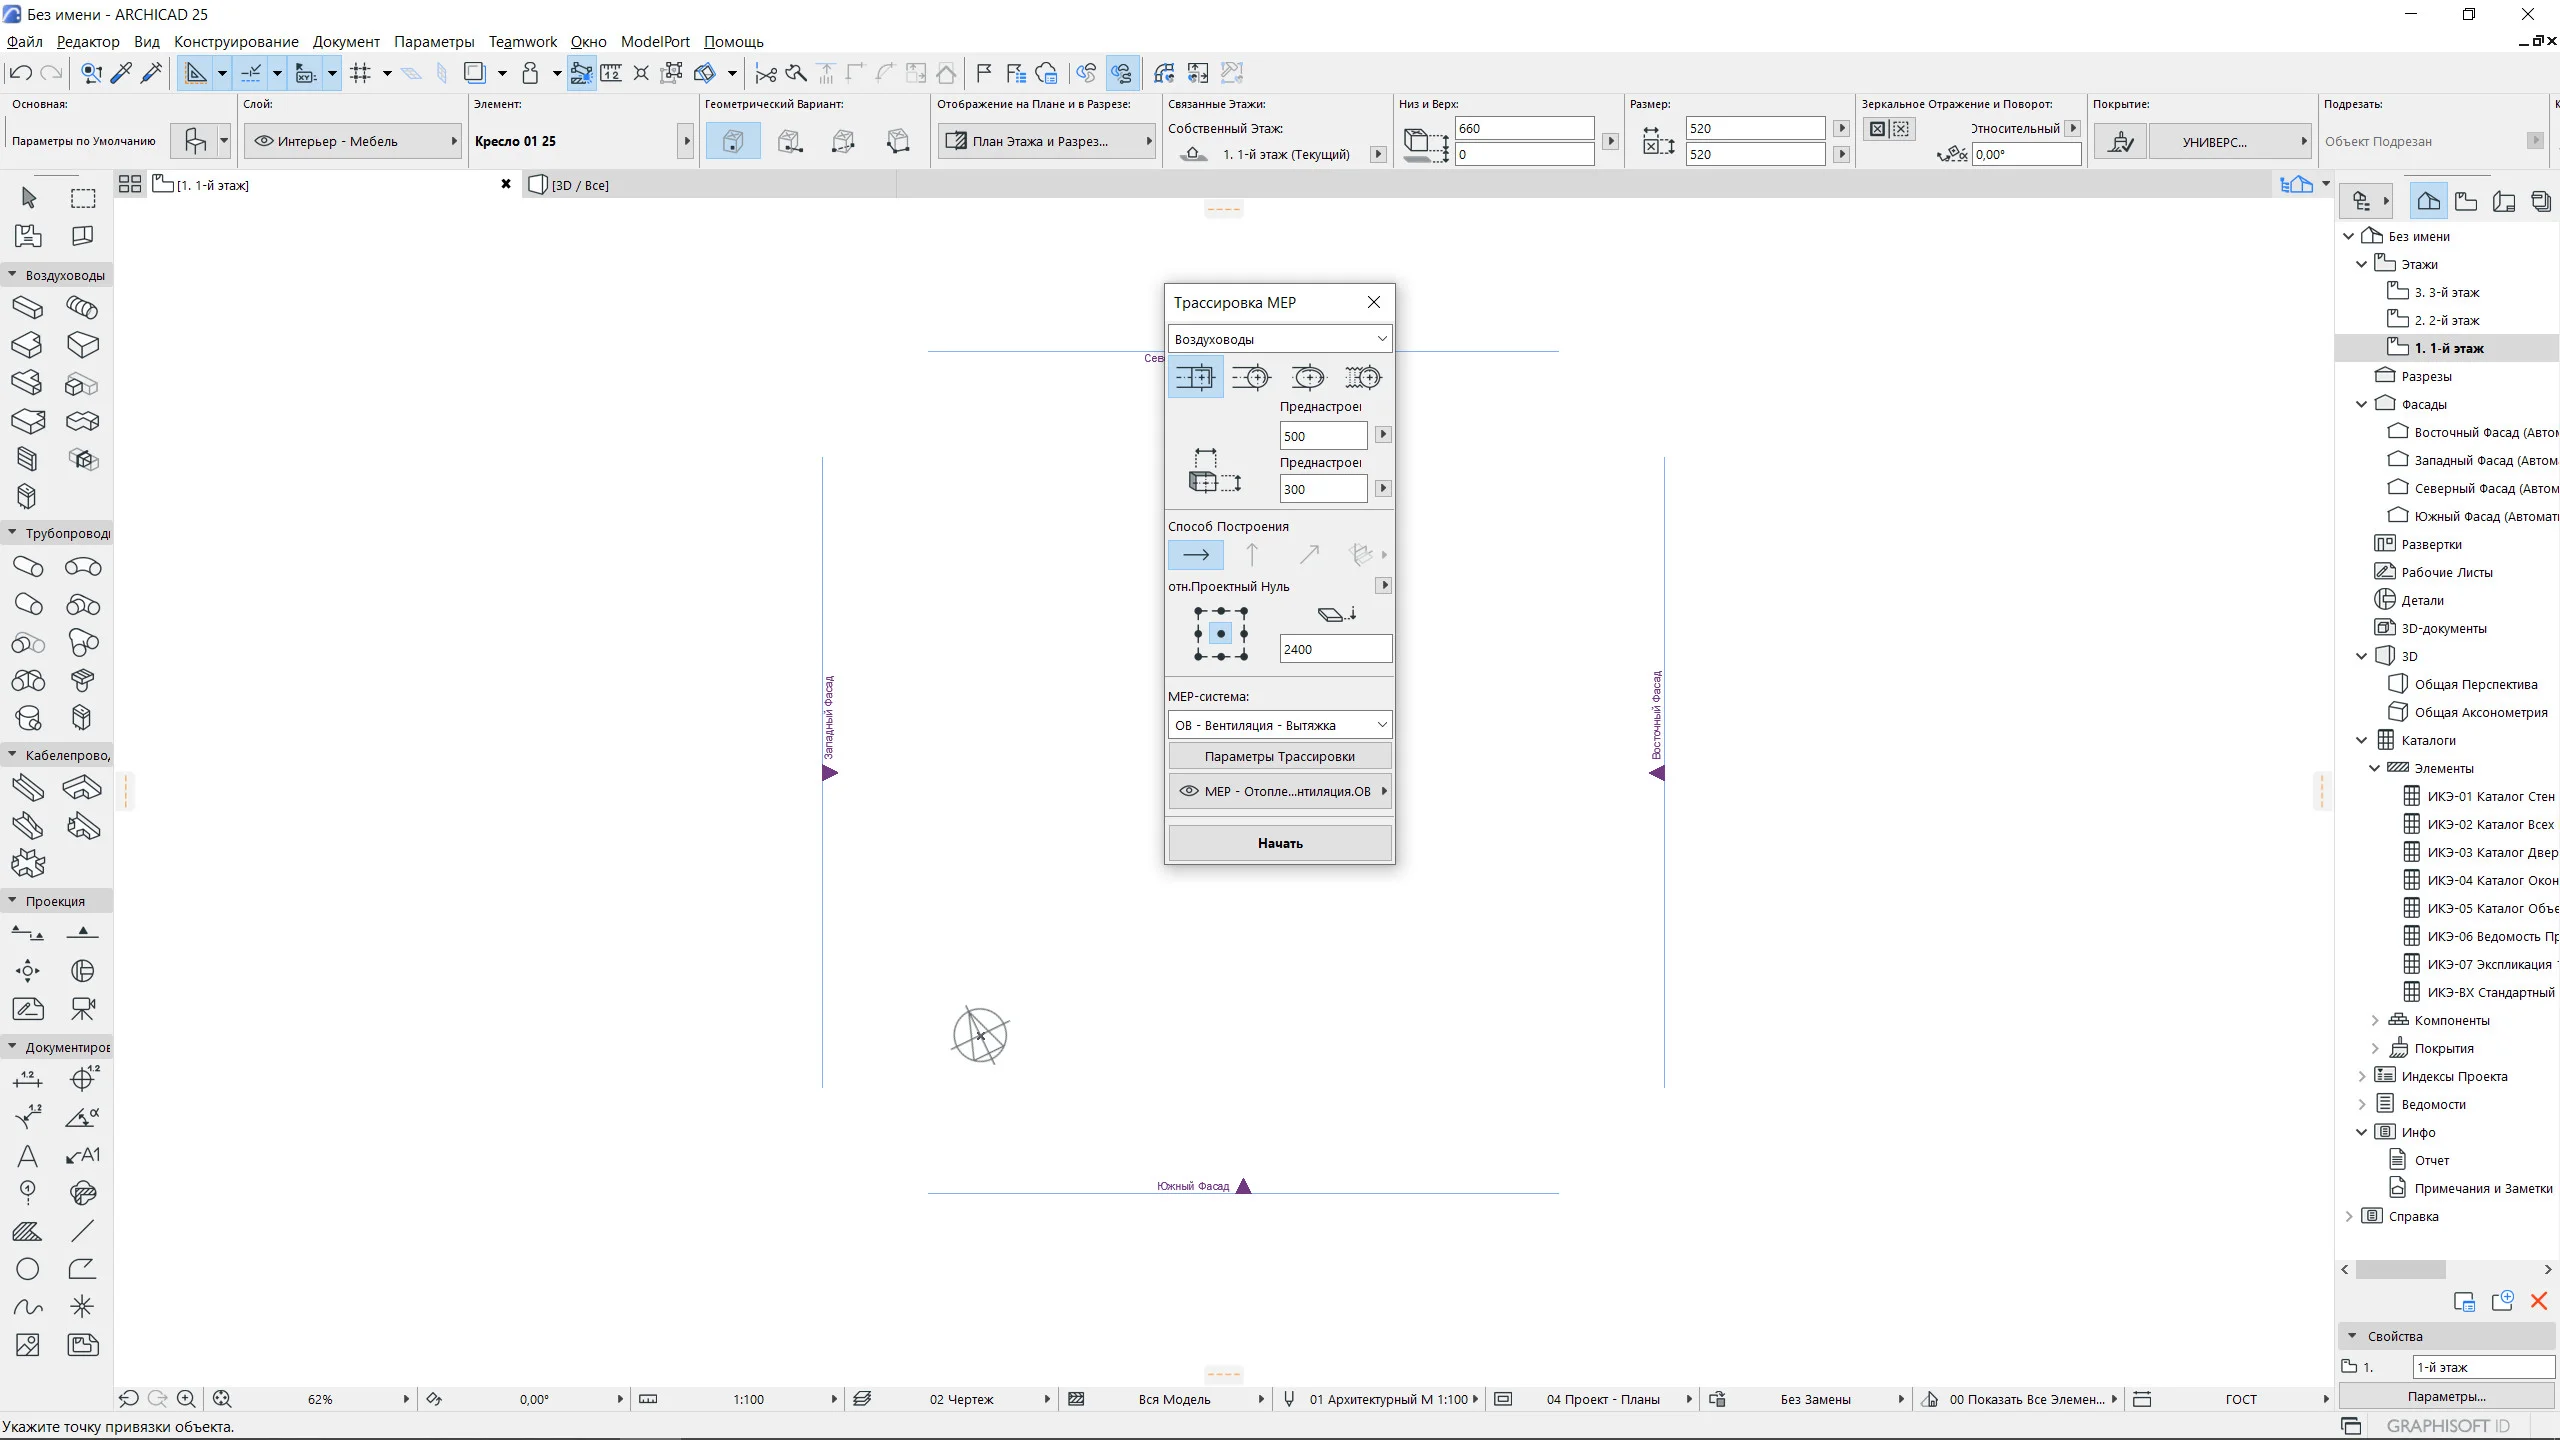Viewport: 2560px width, 1440px height.
Task: Collapse the Фасады tree node
Action: [x=2362, y=404]
